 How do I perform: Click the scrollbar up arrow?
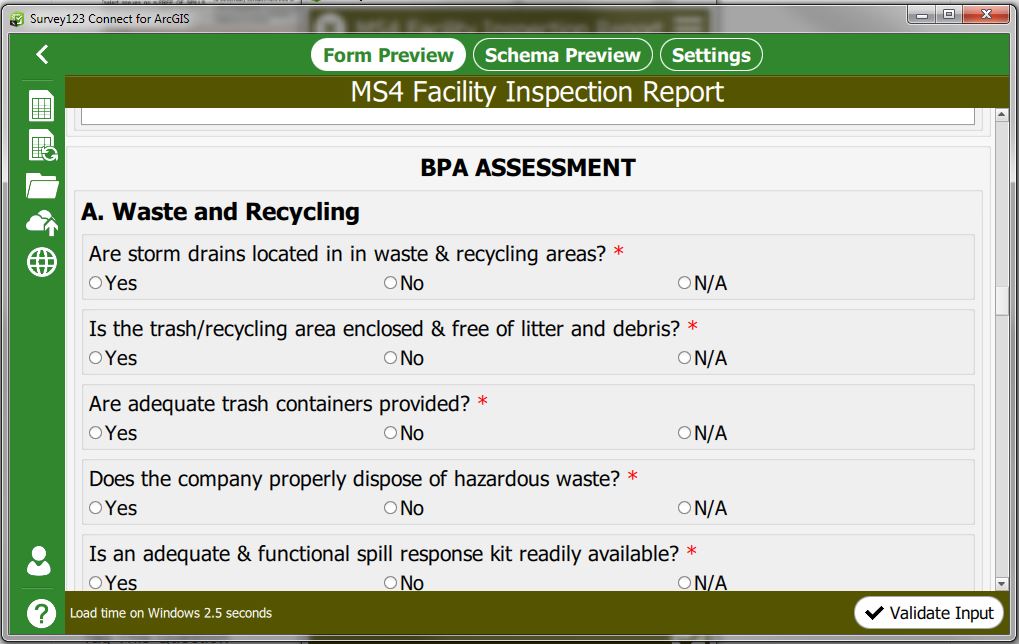coord(1001,115)
